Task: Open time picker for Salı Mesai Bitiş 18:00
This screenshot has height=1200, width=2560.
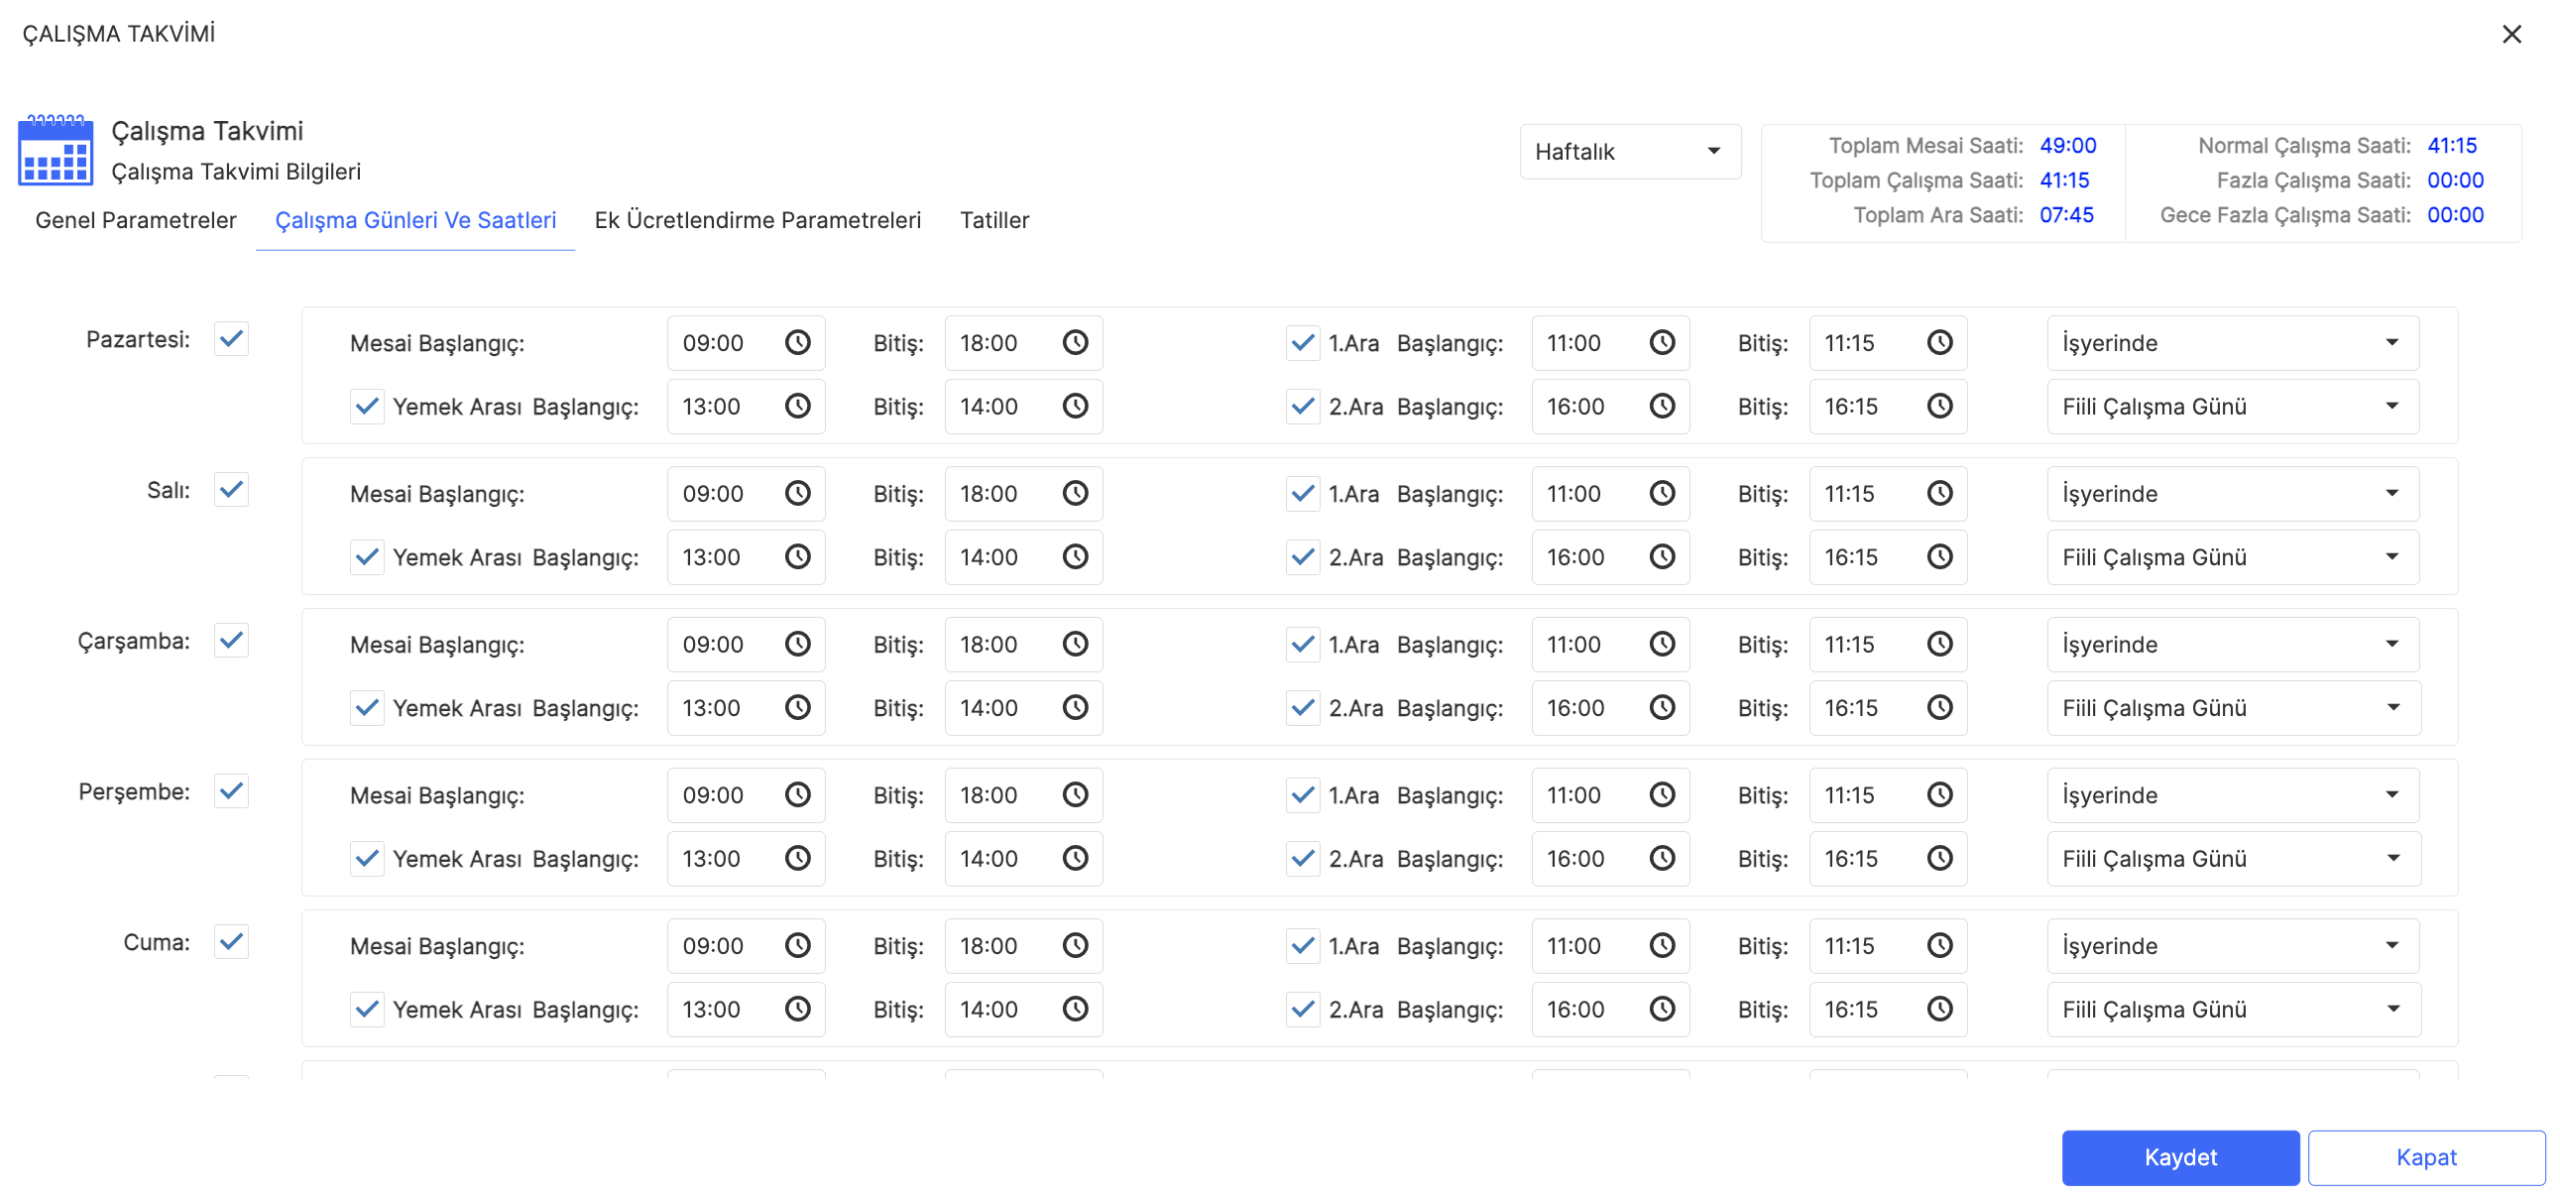Action: click(x=1074, y=494)
